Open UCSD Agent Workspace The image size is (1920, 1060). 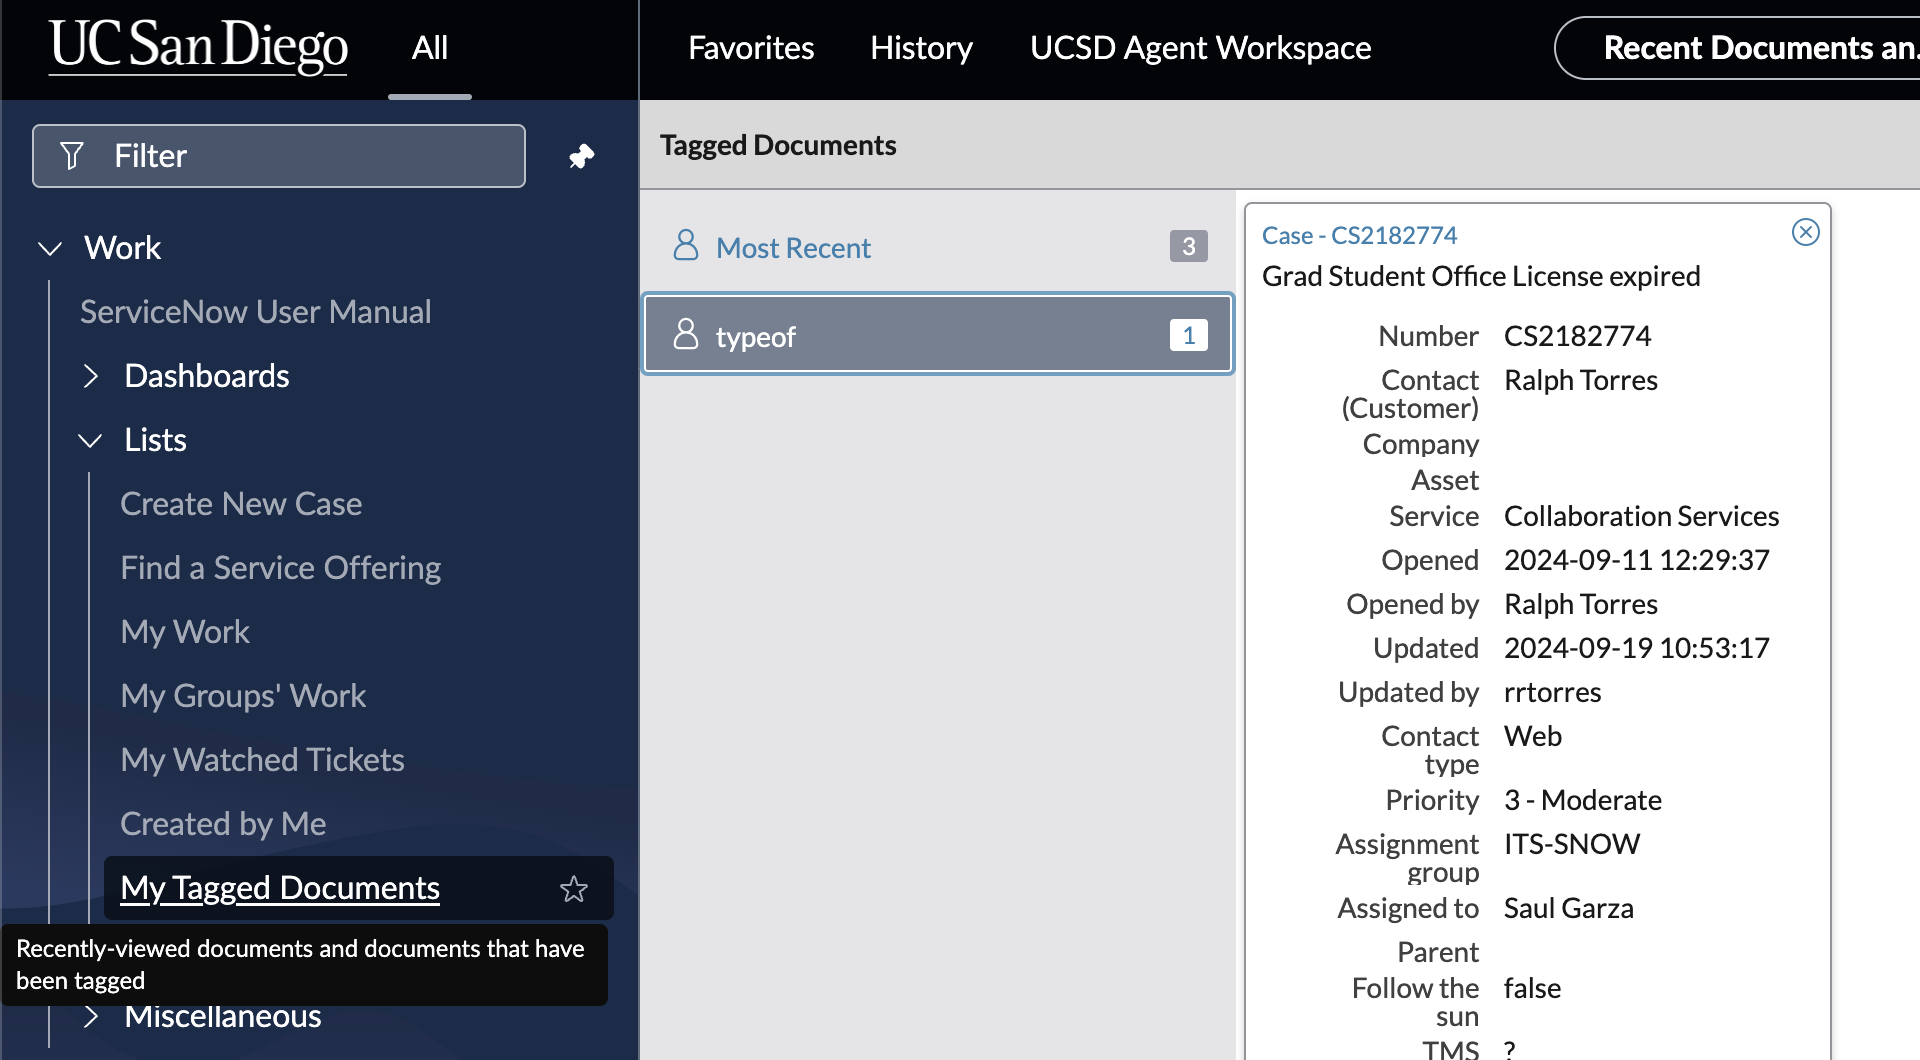pos(1200,48)
